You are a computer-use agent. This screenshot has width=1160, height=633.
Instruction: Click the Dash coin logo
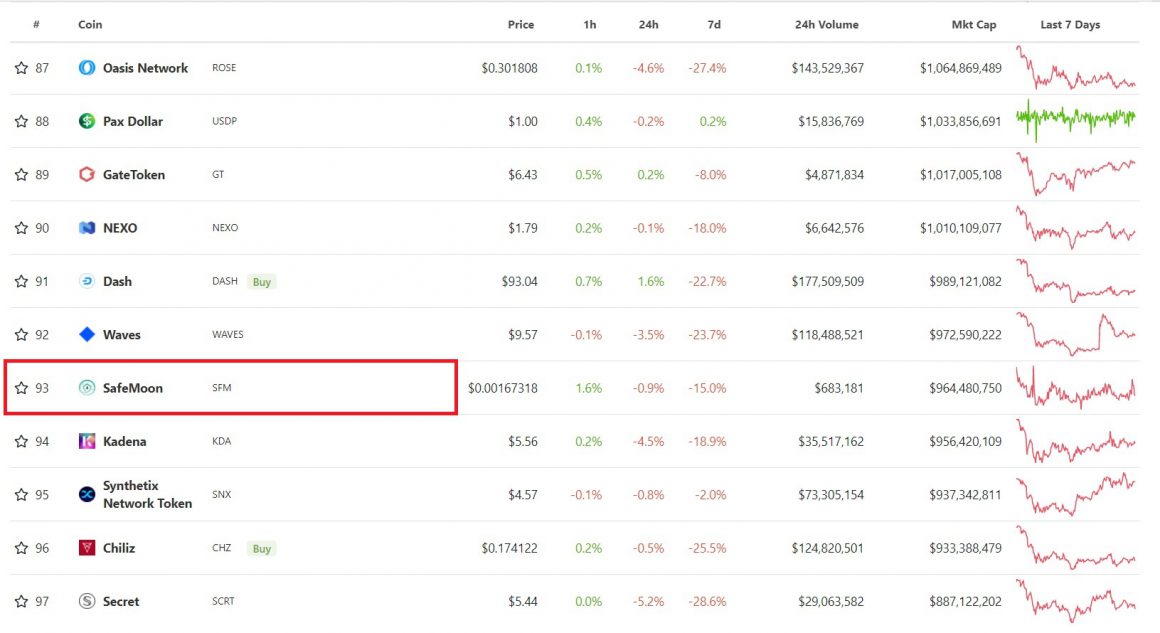click(85, 281)
